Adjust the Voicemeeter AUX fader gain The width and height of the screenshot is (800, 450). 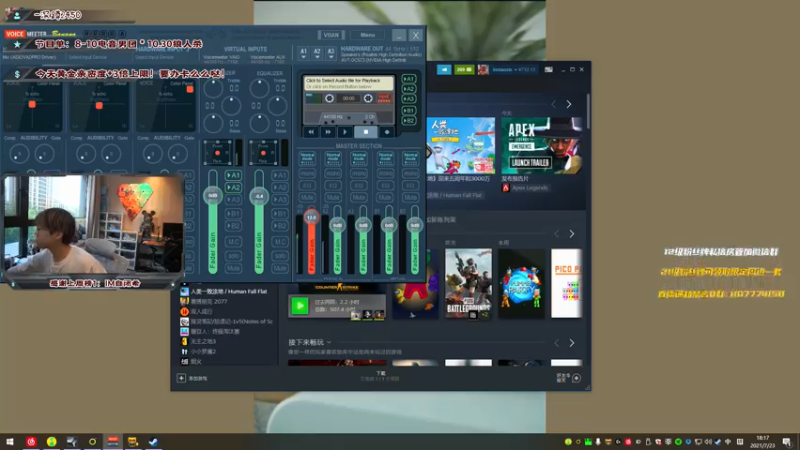[x=259, y=196]
